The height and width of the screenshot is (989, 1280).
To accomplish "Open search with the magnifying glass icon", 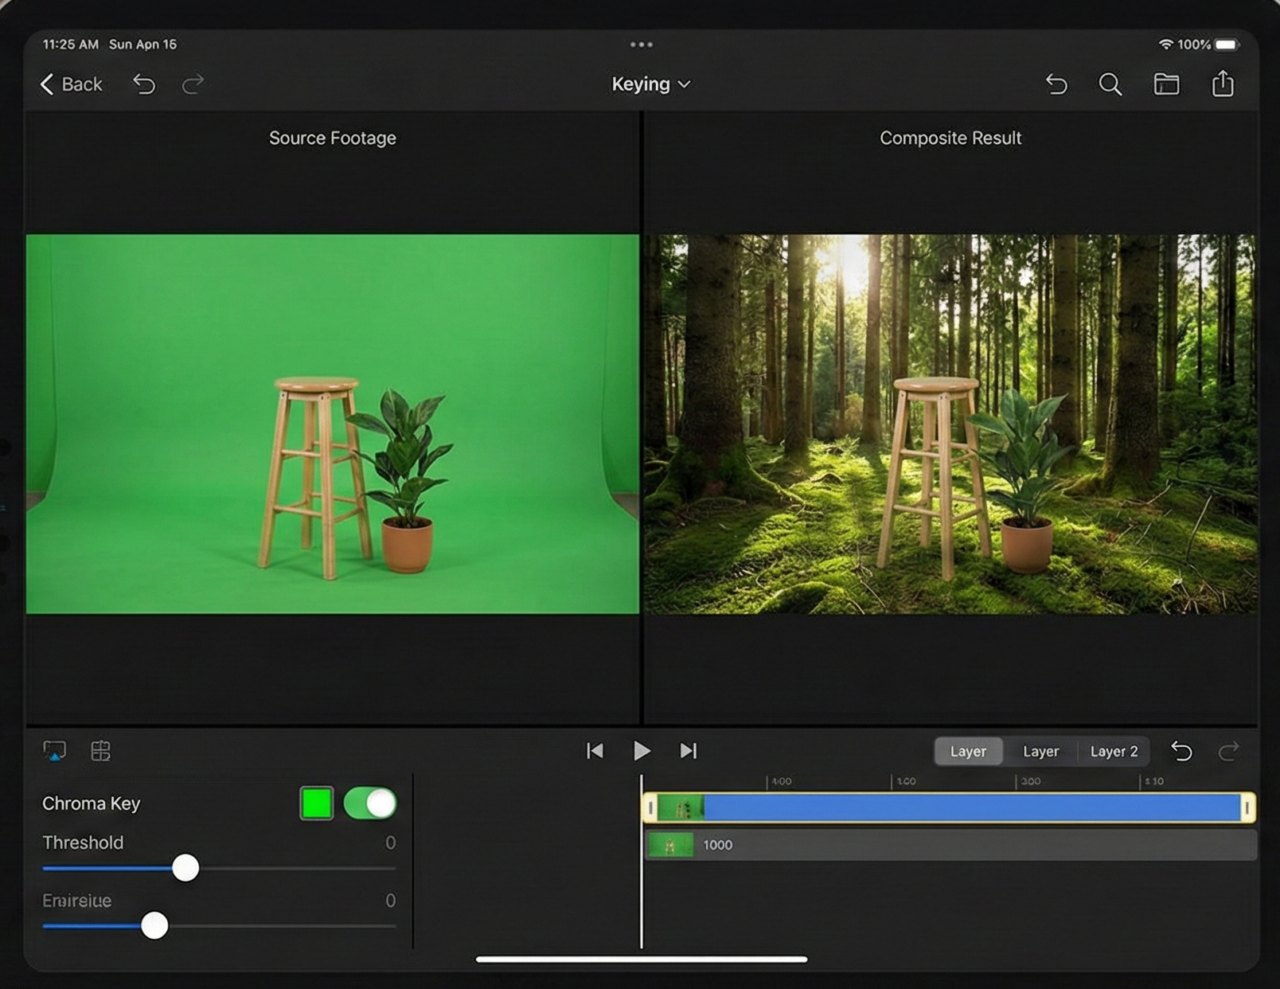I will pyautogui.click(x=1110, y=85).
